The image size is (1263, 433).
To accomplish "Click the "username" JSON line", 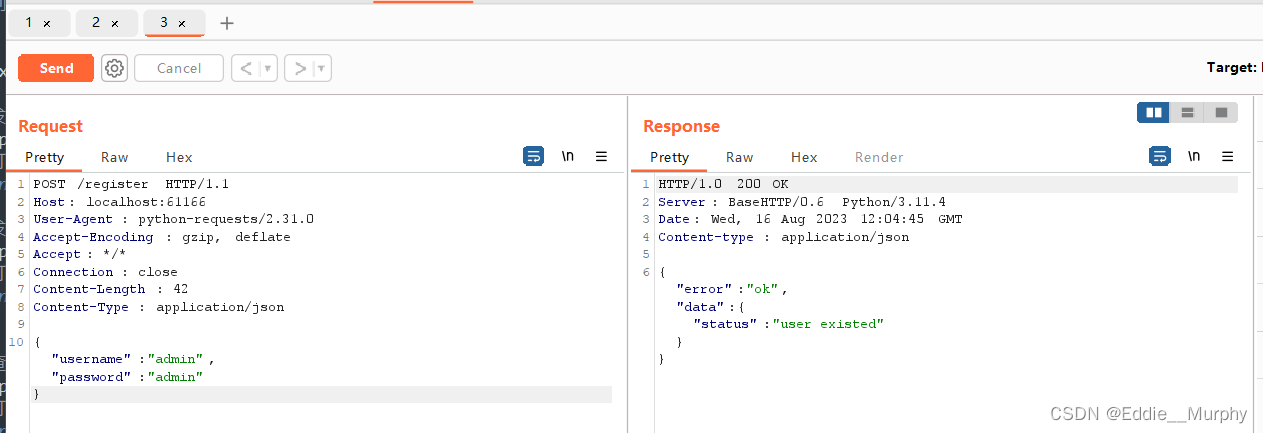I will [133, 359].
